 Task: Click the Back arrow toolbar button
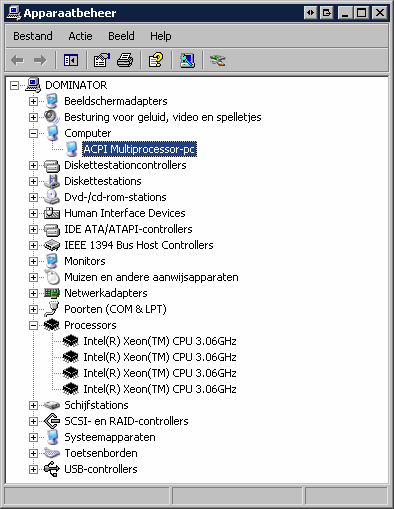coord(17,60)
